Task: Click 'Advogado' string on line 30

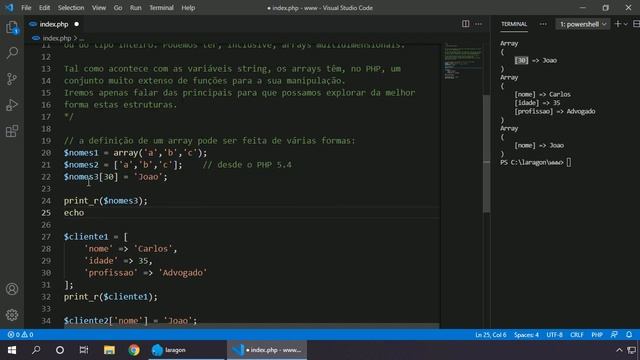Action: pos(182,273)
